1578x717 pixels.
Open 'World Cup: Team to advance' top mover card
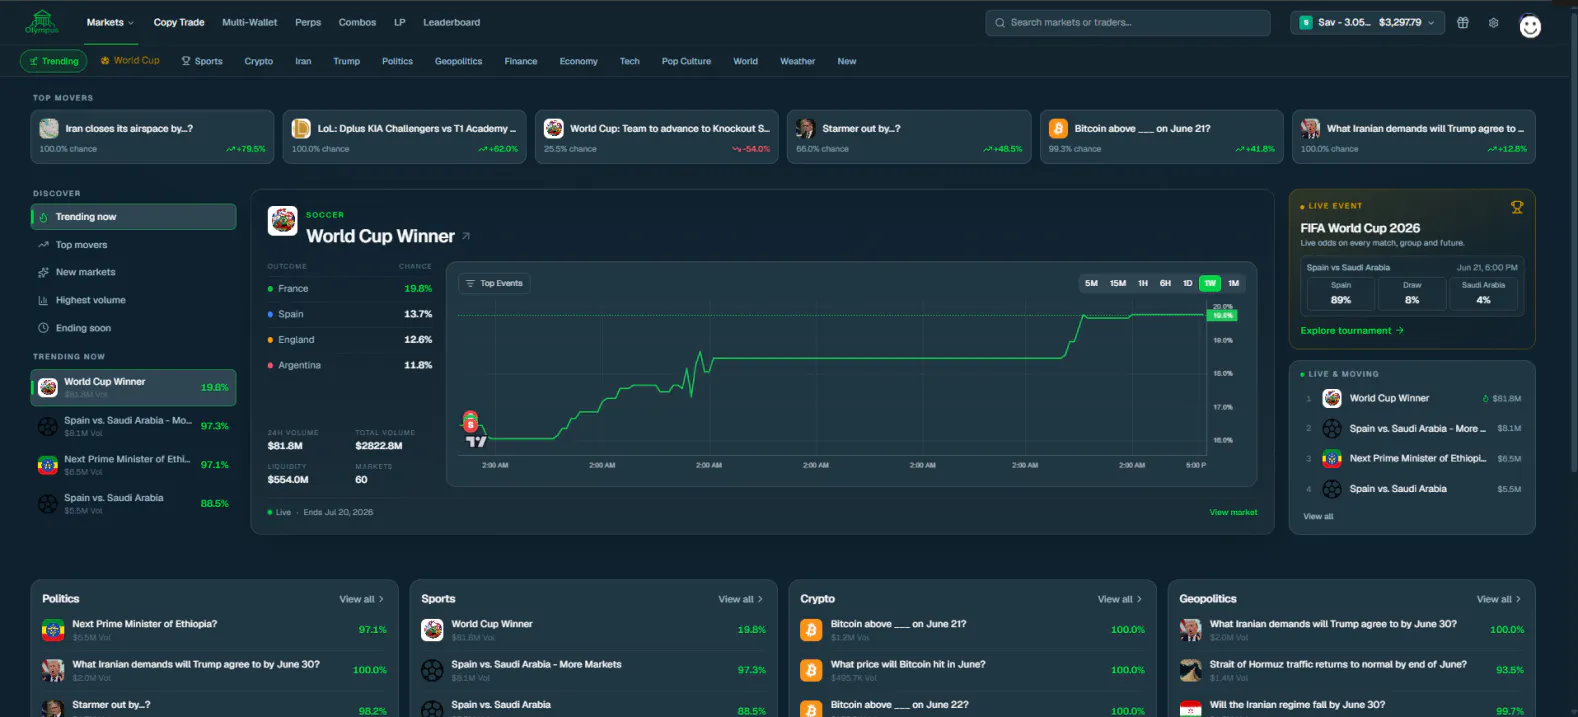pyautogui.click(x=659, y=137)
